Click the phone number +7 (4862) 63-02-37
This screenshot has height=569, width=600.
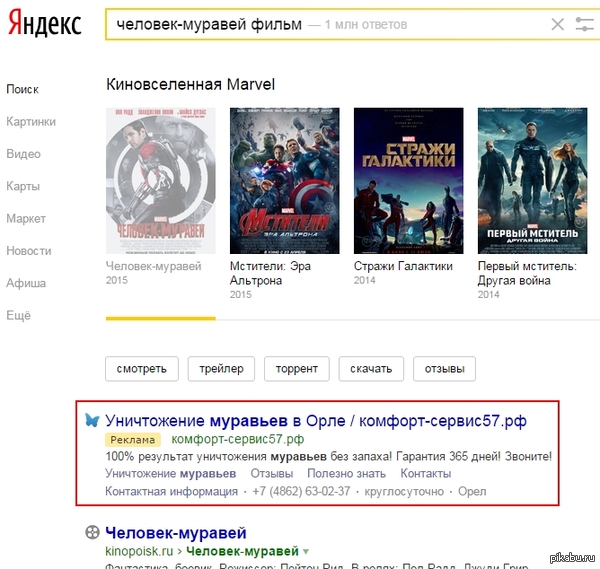click(301, 491)
